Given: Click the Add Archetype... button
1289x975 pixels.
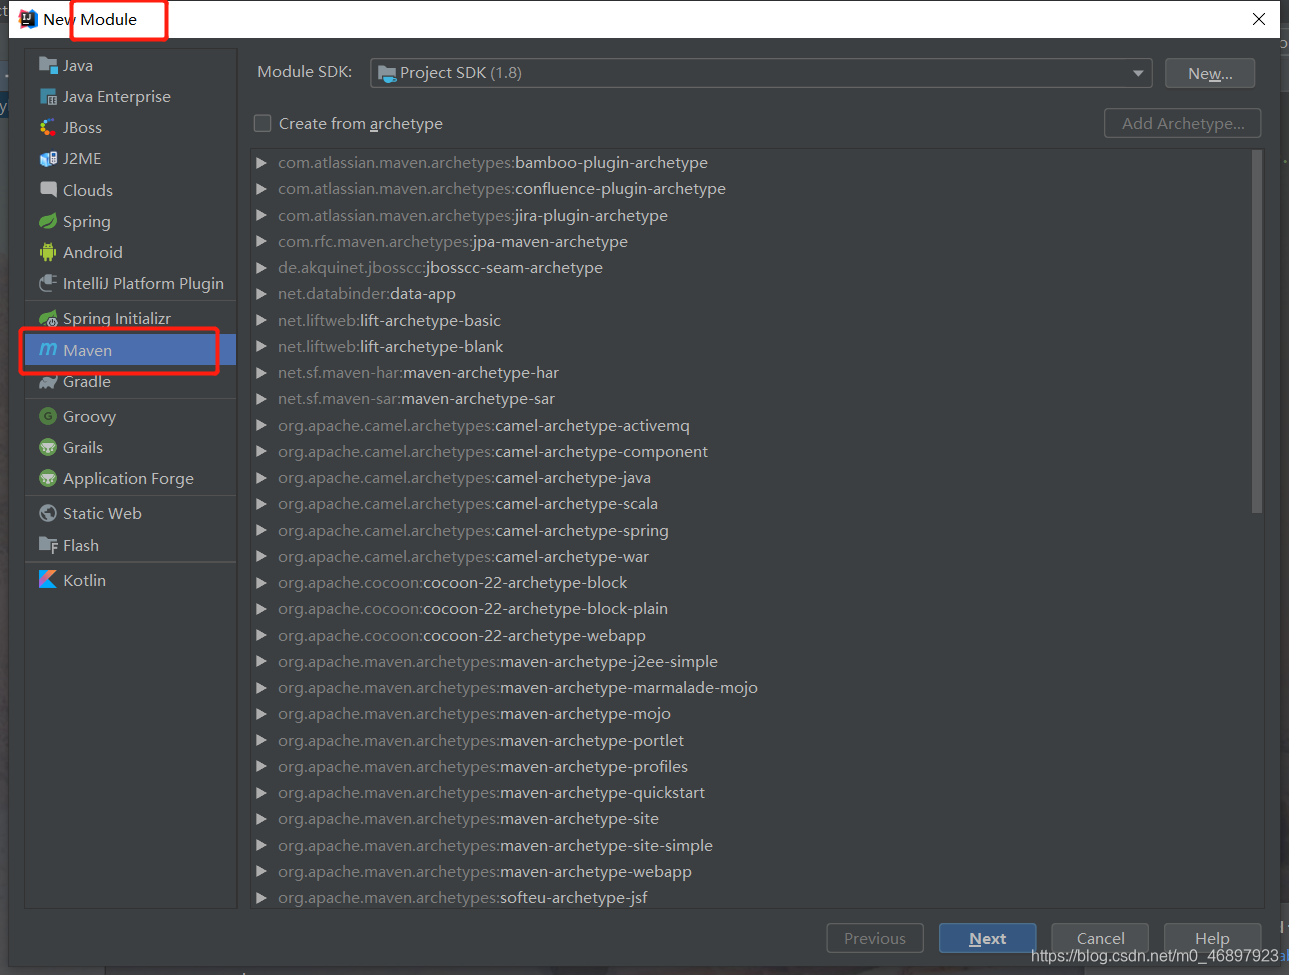Looking at the screenshot, I should (1182, 123).
